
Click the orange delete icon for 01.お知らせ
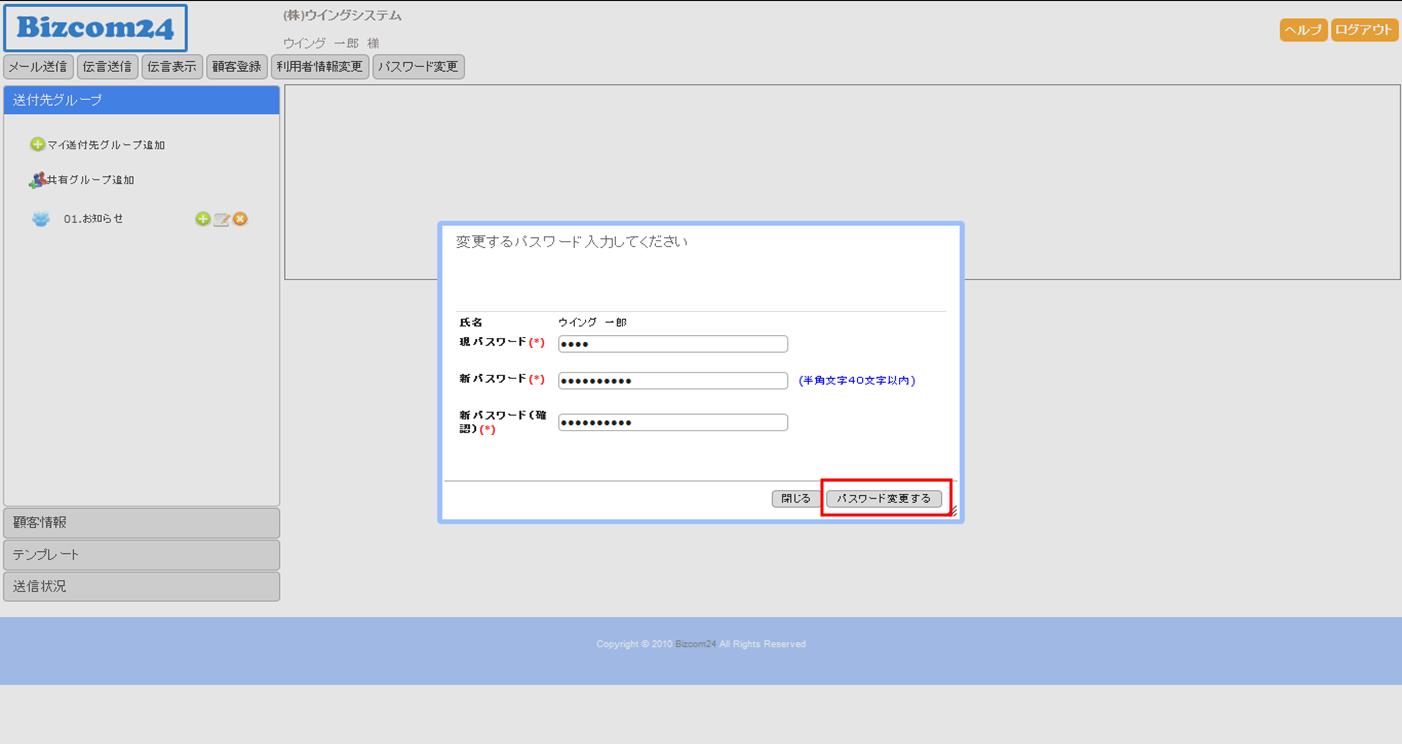click(x=240, y=219)
